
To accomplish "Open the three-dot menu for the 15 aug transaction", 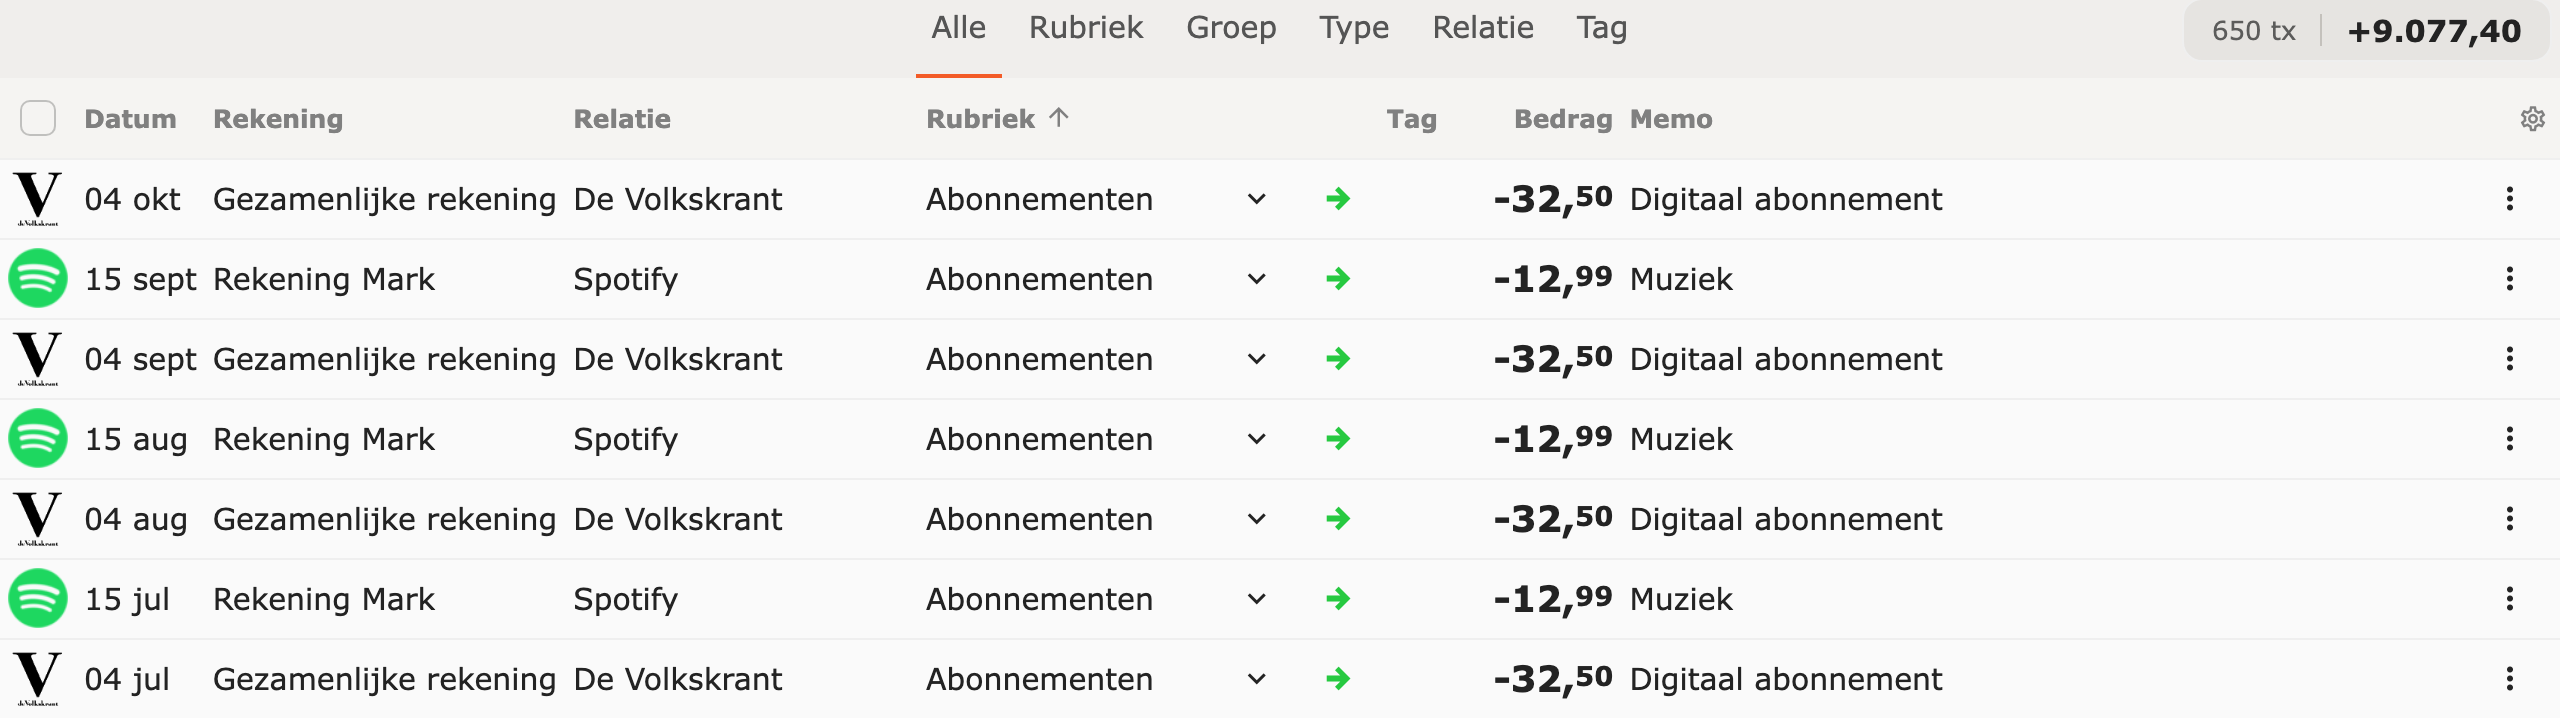I will pyautogui.click(x=2509, y=439).
